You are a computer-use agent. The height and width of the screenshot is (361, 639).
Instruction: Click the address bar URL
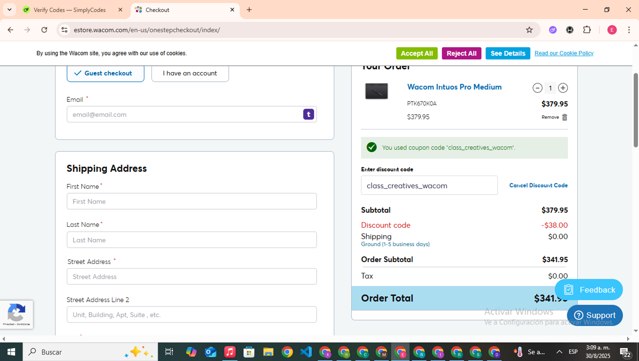(147, 30)
